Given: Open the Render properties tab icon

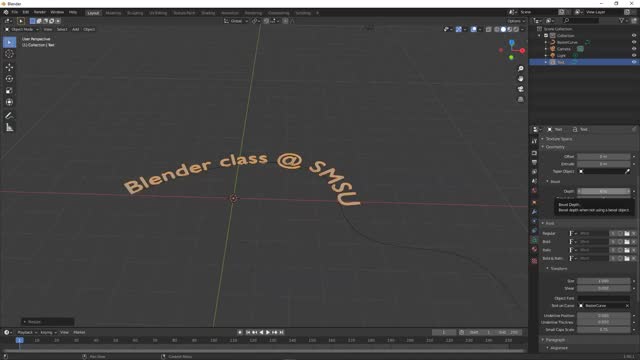Looking at the screenshot, I should point(534,153).
